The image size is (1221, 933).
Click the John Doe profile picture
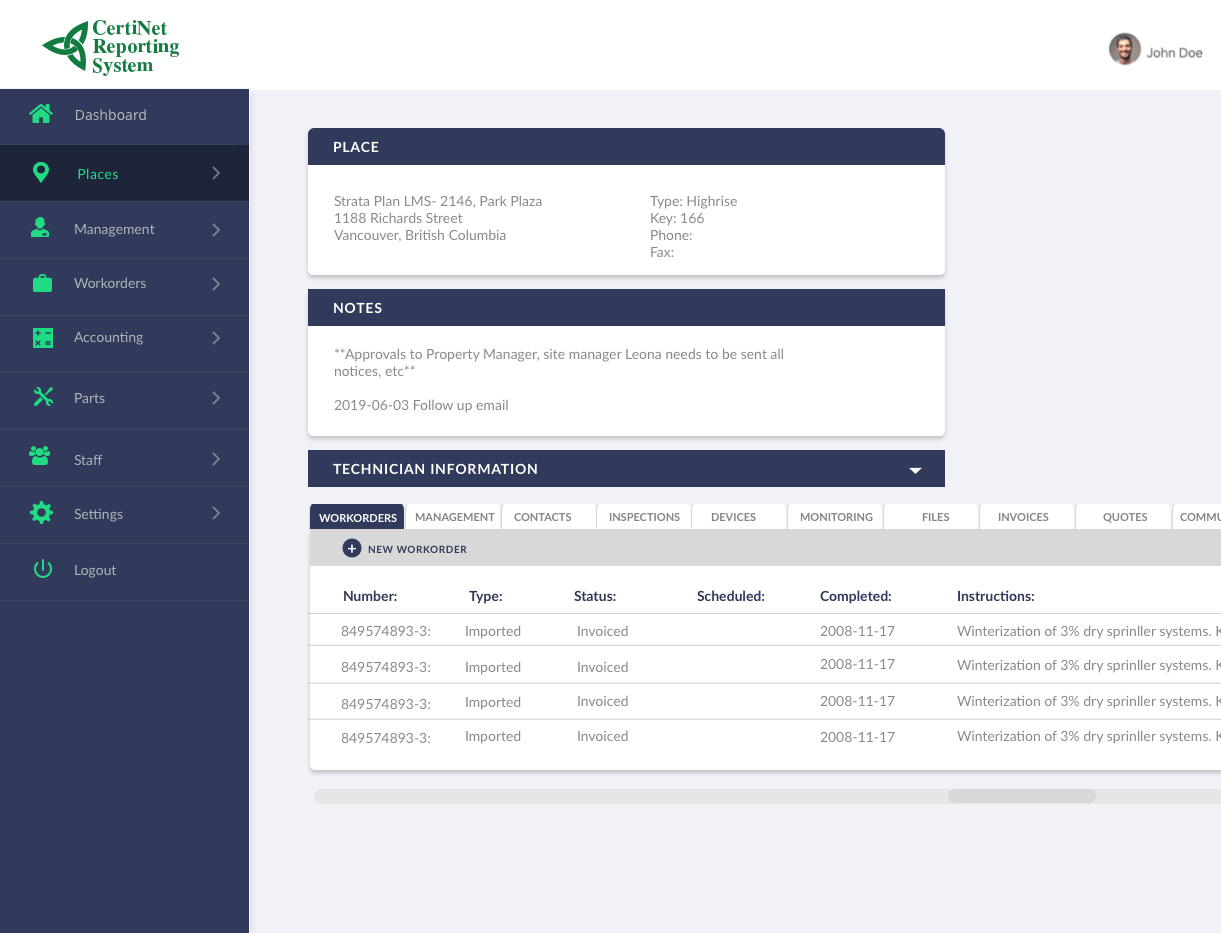coord(1124,48)
